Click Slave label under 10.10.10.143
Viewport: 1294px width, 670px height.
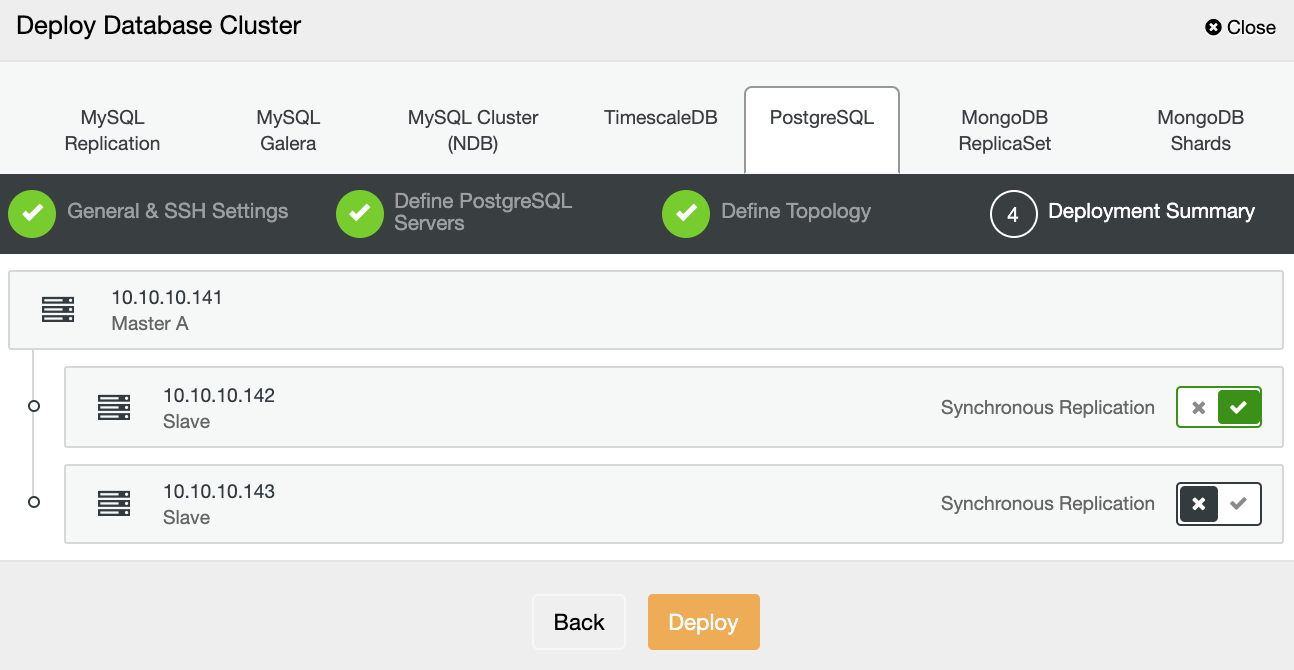click(x=186, y=517)
